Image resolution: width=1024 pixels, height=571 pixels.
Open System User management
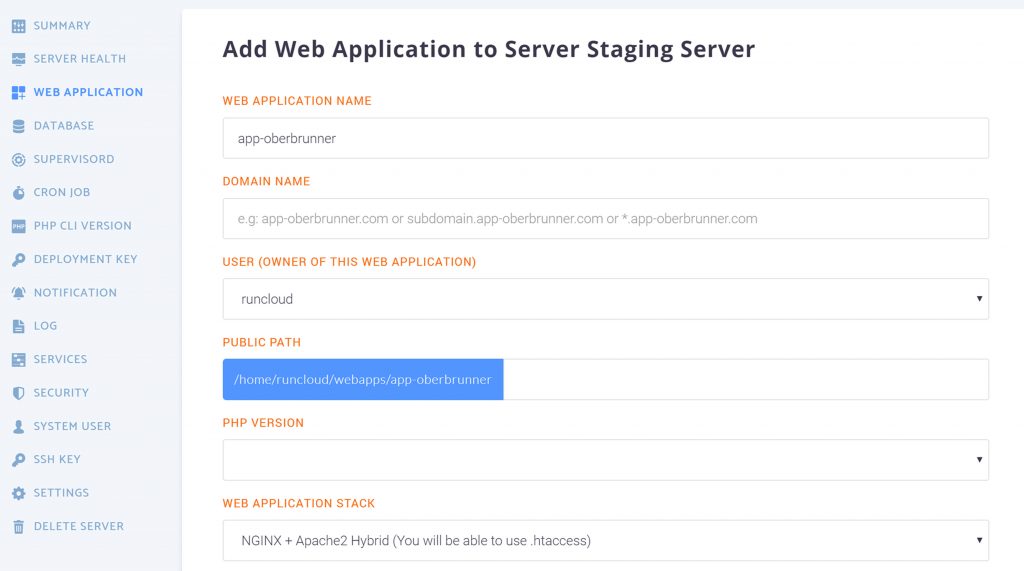coord(72,426)
